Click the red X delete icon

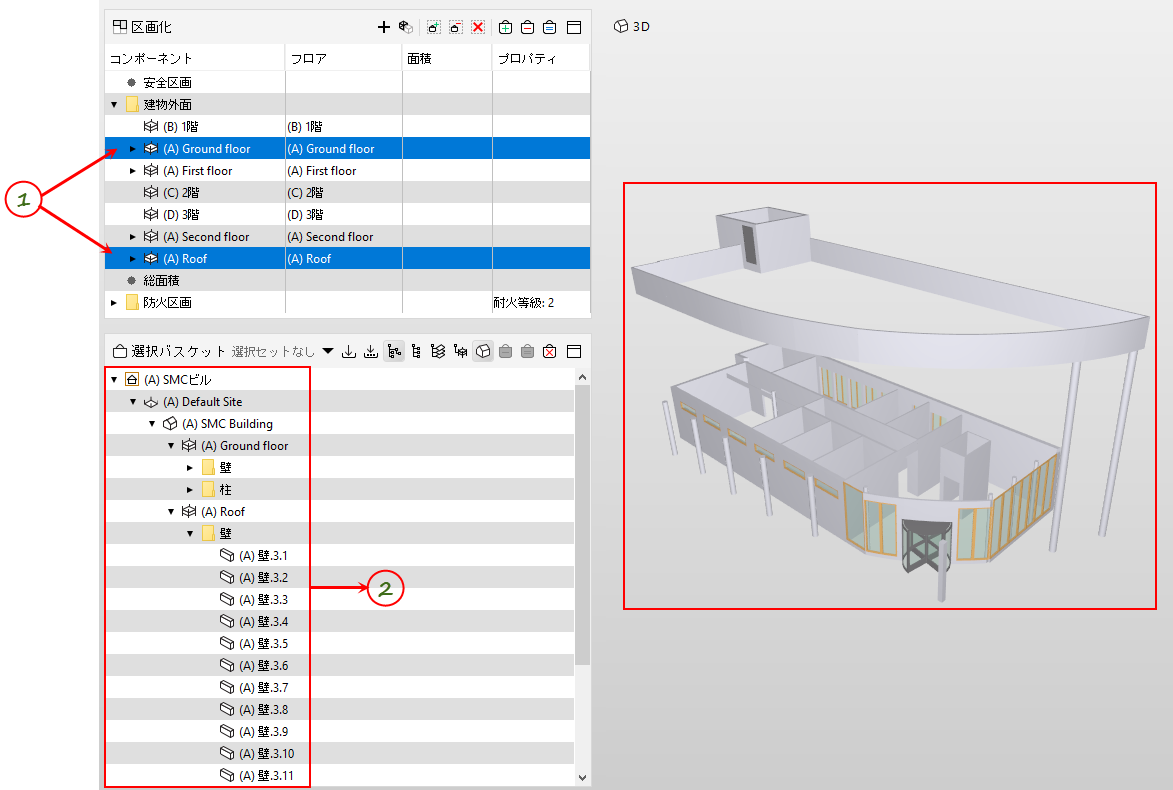478,27
